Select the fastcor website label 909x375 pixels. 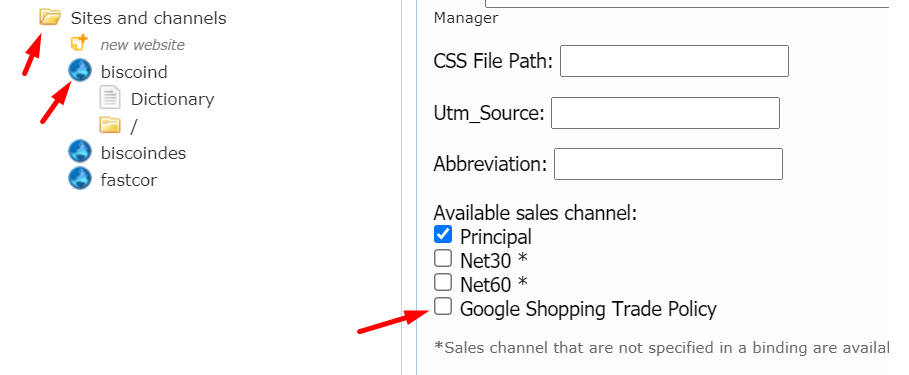coord(129,180)
